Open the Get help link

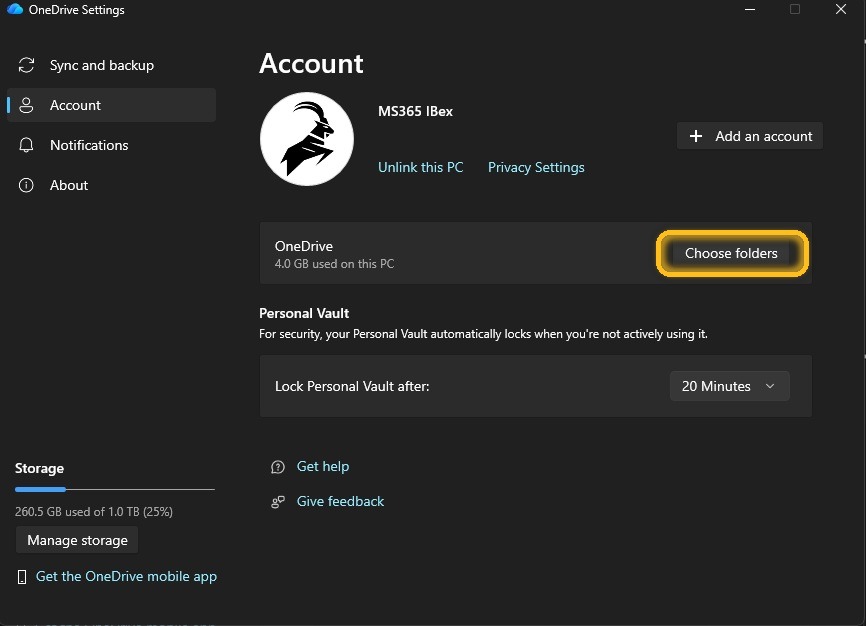tap(323, 466)
